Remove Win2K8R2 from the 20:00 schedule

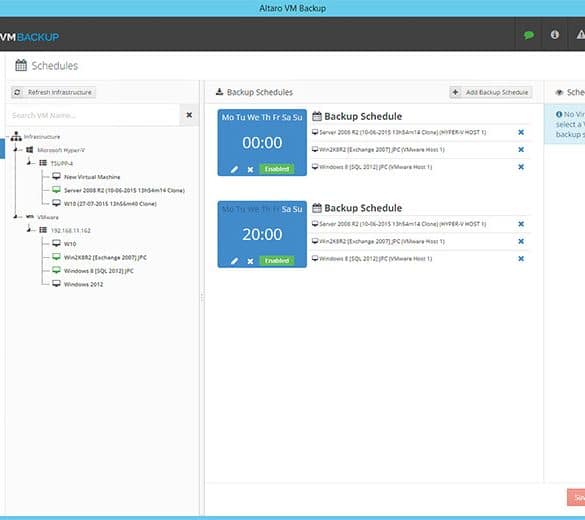(x=521, y=241)
